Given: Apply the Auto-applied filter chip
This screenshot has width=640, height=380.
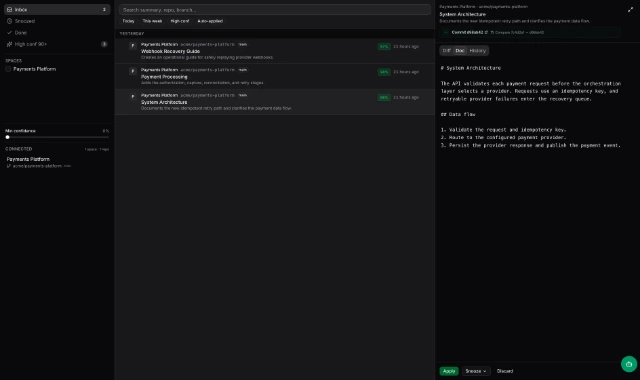Looking at the screenshot, I should [210, 21].
